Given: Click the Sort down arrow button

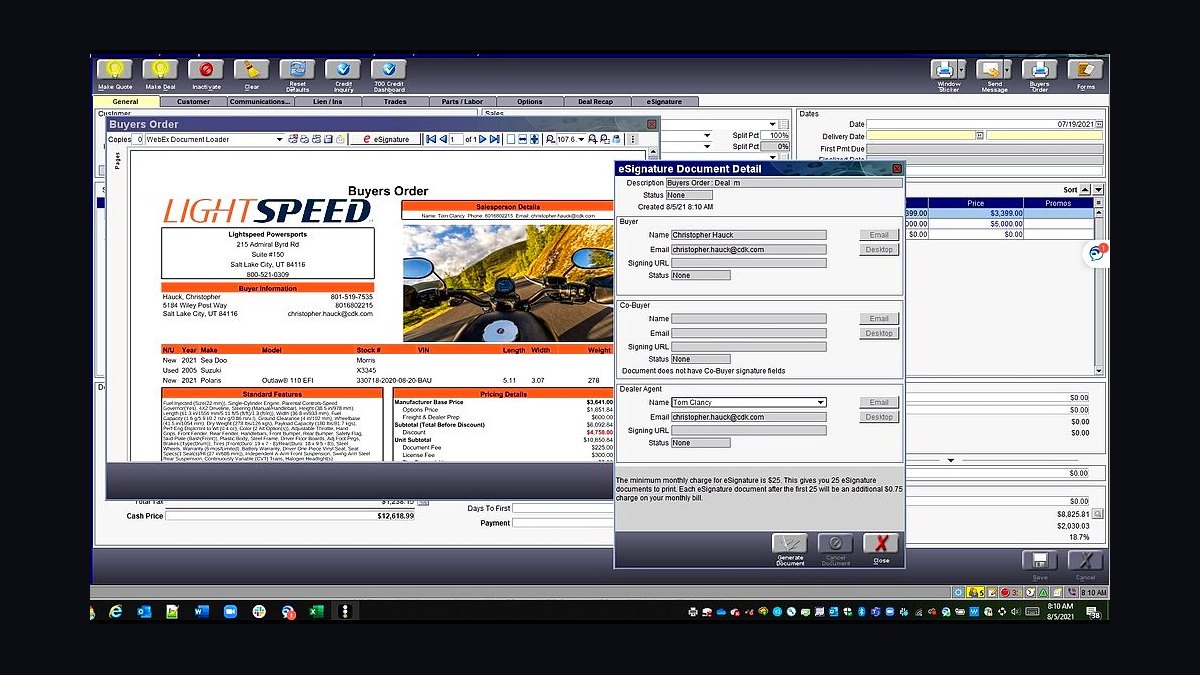Looking at the screenshot, I should tap(1098, 189).
